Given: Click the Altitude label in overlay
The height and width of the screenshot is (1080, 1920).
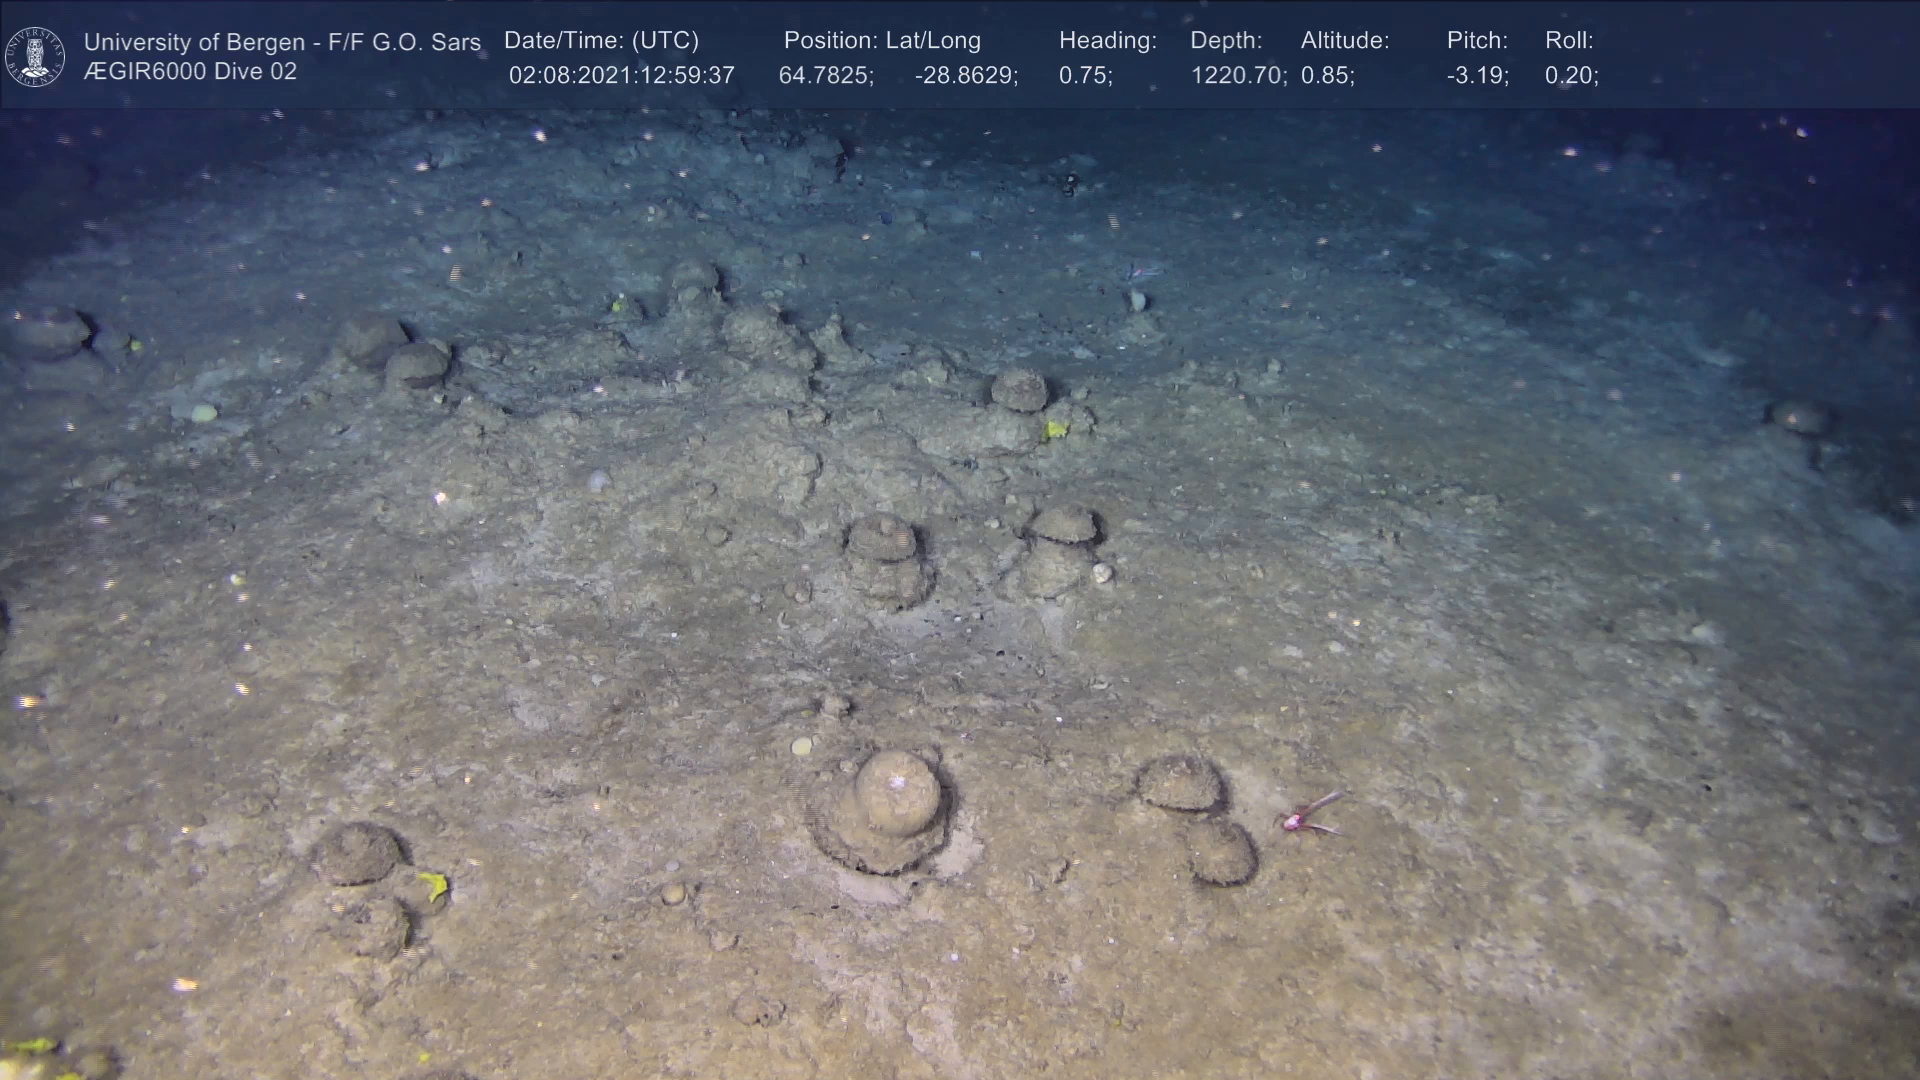Looking at the screenshot, I should click(x=1344, y=41).
